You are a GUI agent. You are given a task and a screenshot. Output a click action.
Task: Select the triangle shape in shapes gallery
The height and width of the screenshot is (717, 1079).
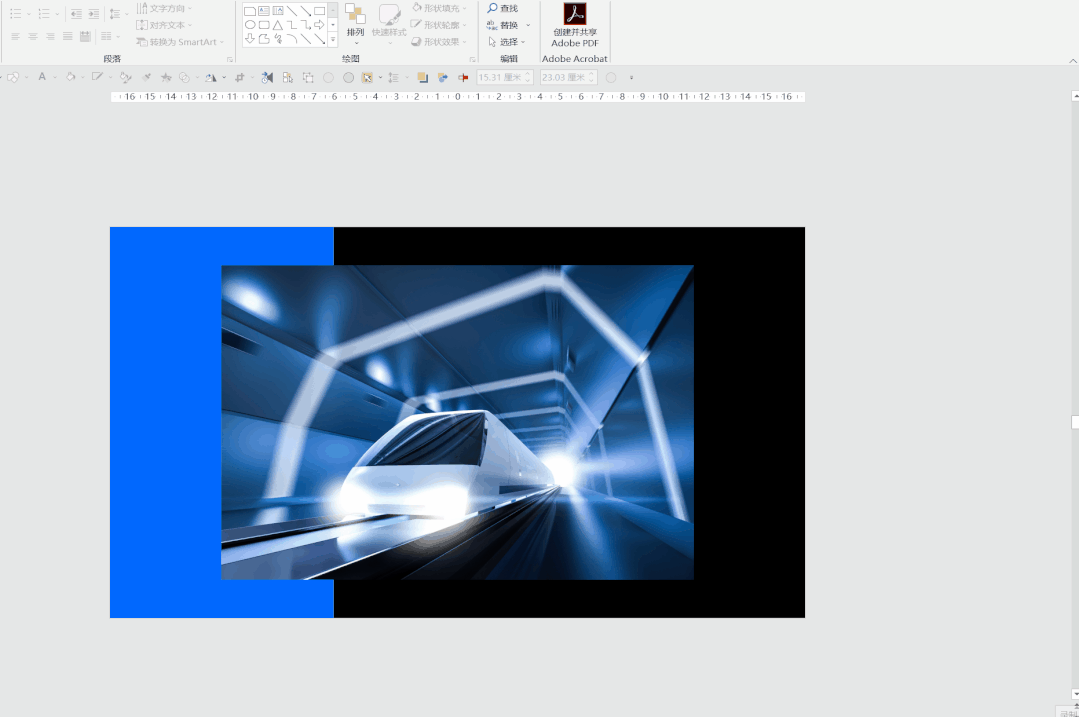[x=277, y=25]
